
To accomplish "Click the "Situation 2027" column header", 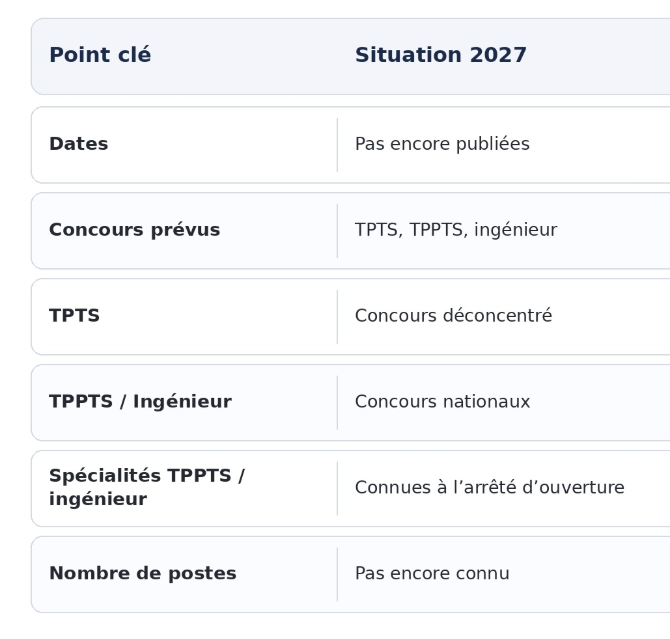I will (x=440, y=56).
